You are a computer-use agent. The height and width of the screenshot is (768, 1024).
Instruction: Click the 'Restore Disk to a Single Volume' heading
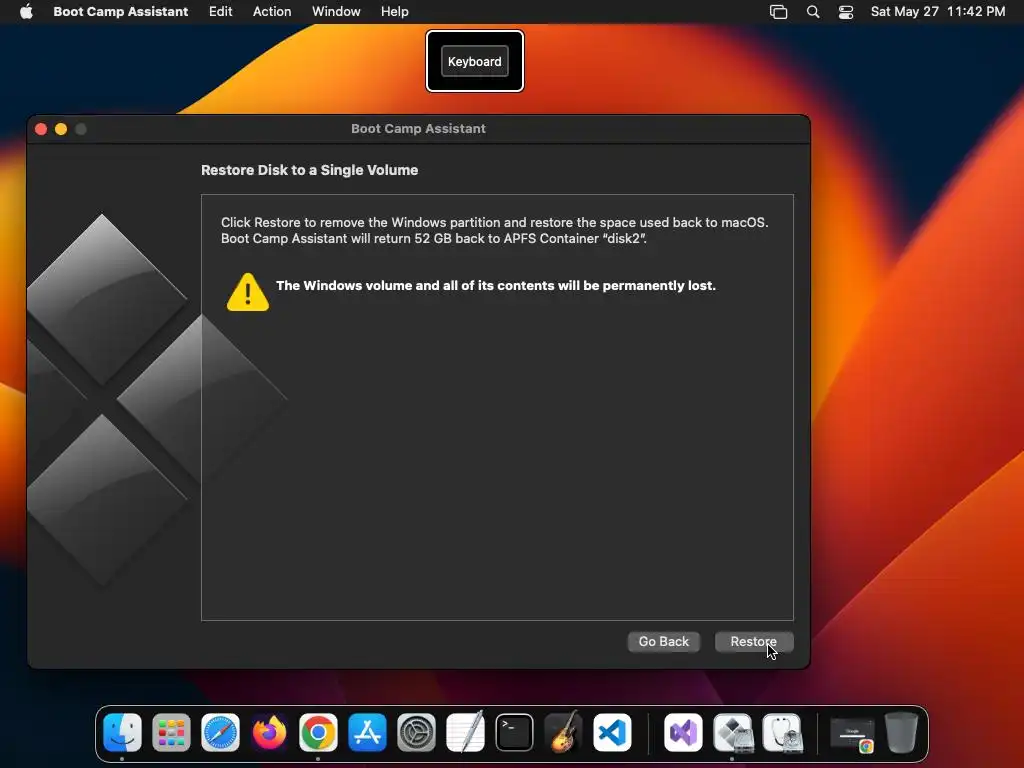pyautogui.click(x=310, y=170)
